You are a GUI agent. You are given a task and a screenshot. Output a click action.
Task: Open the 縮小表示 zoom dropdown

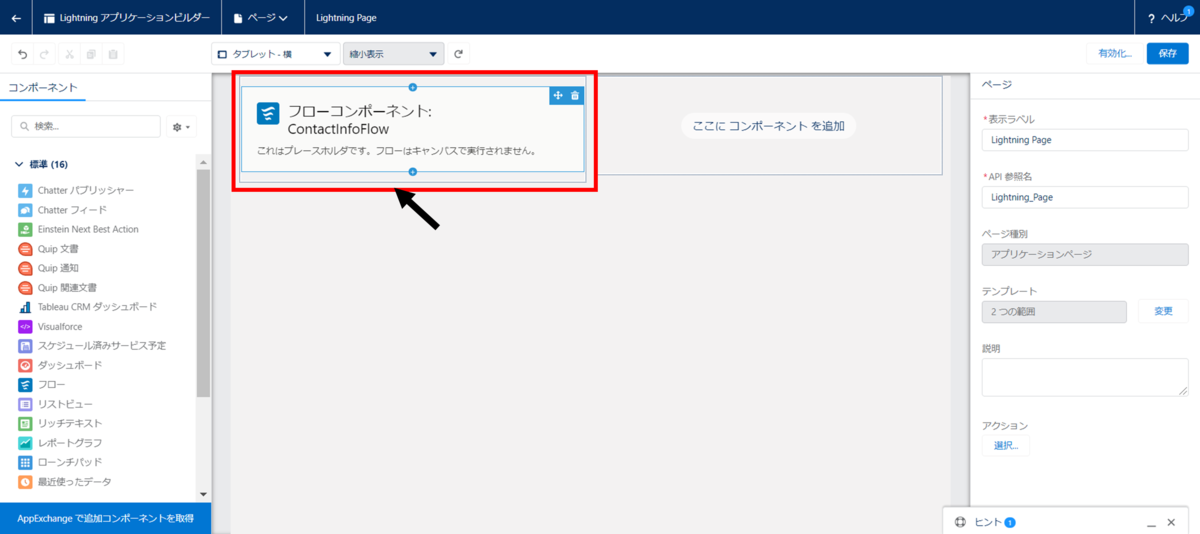[x=393, y=54]
